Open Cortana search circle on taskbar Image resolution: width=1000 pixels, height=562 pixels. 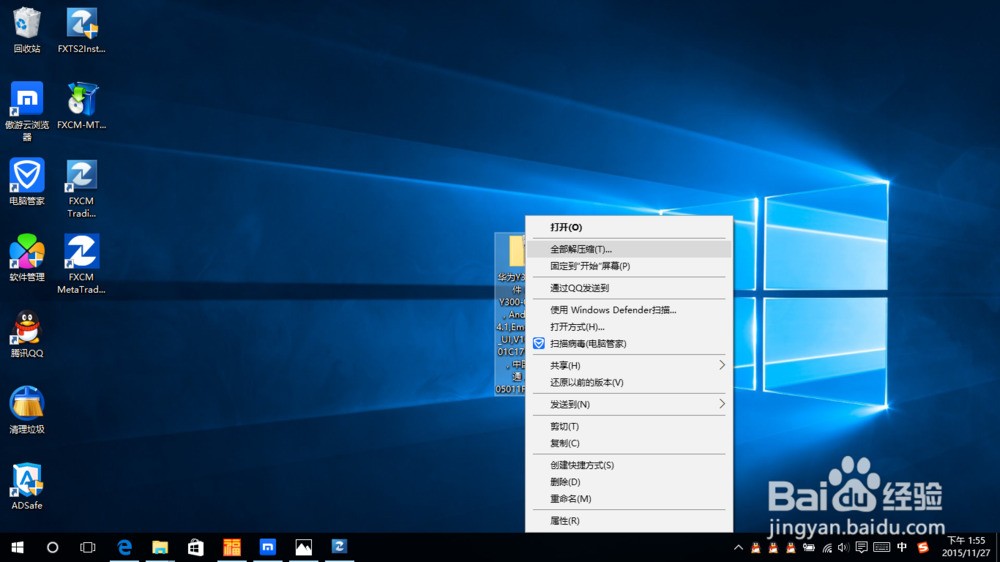click(x=52, y=547)
